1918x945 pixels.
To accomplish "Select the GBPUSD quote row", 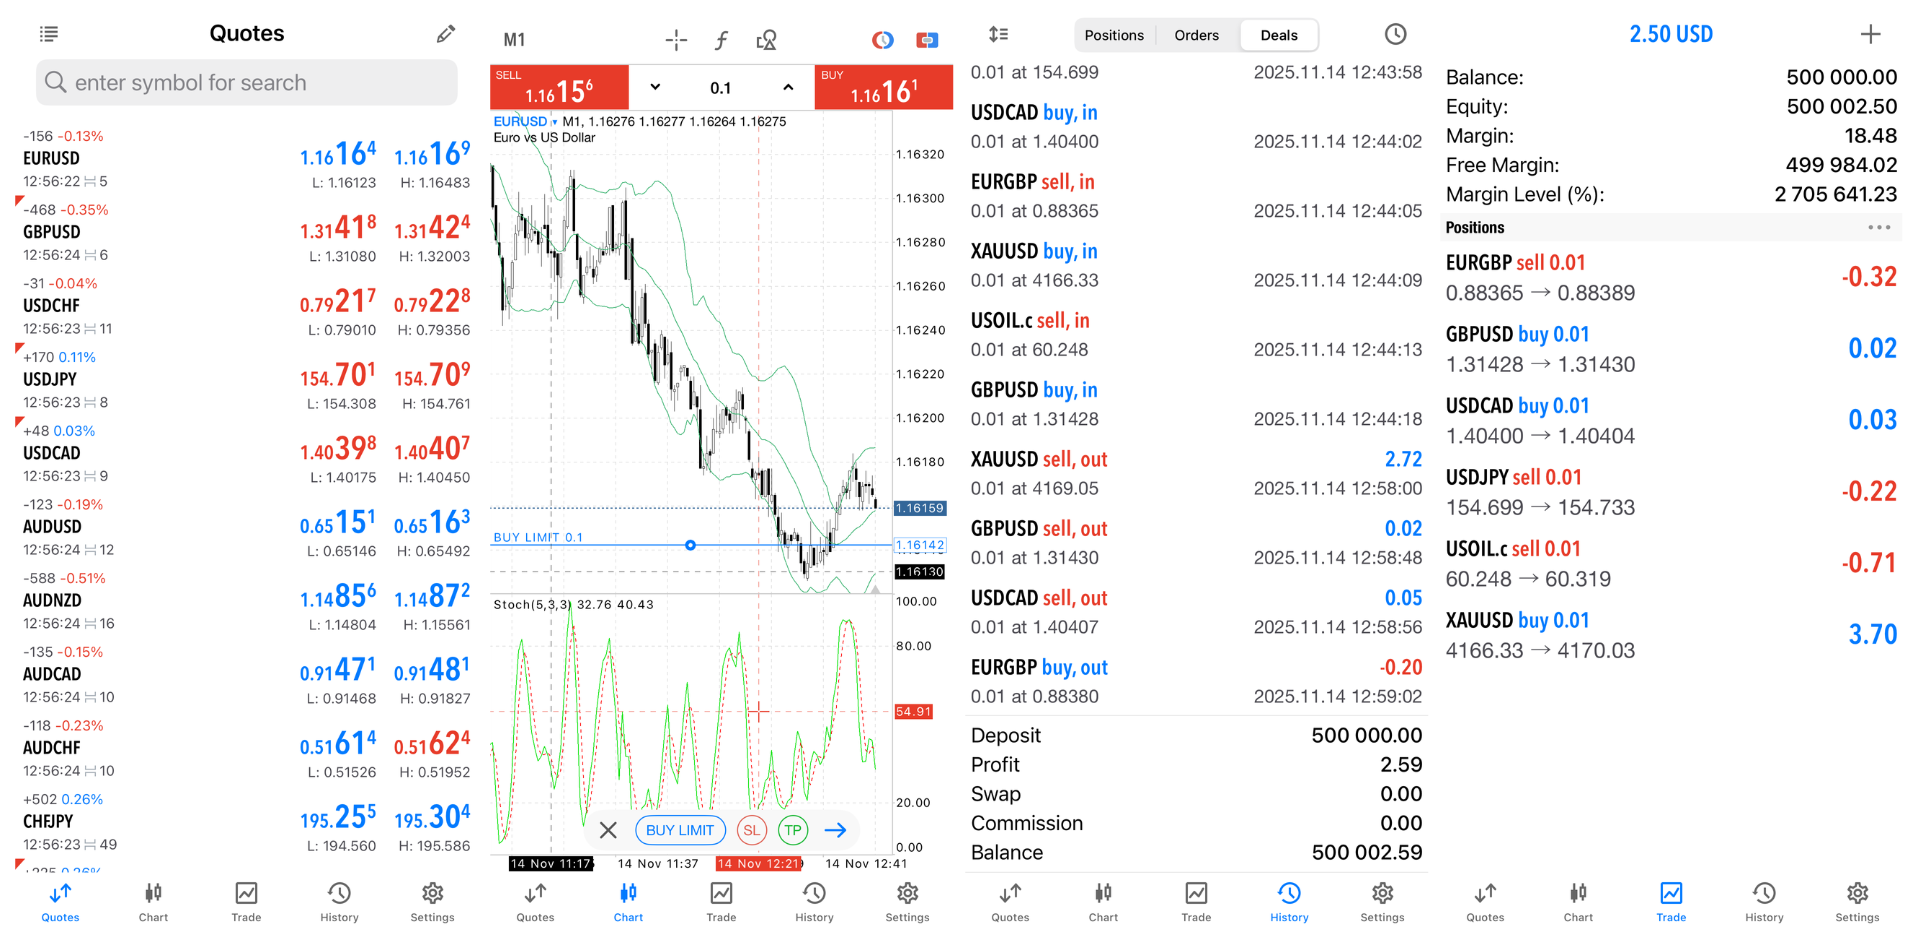I will [247, 232].
